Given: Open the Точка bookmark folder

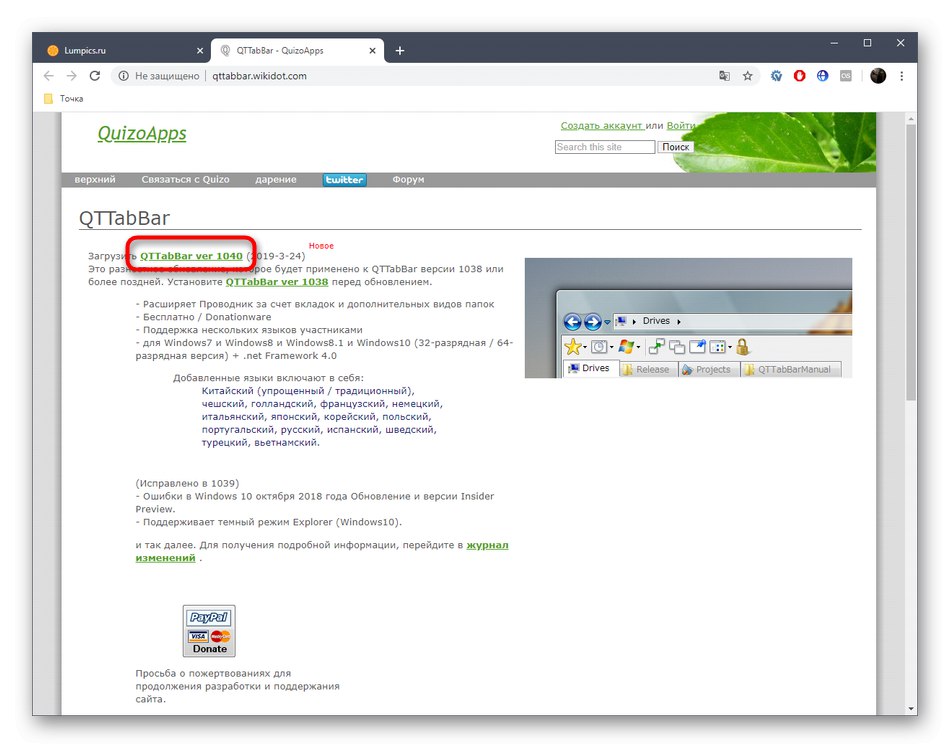Looking at the screenshot, I should tap(64, 99).
